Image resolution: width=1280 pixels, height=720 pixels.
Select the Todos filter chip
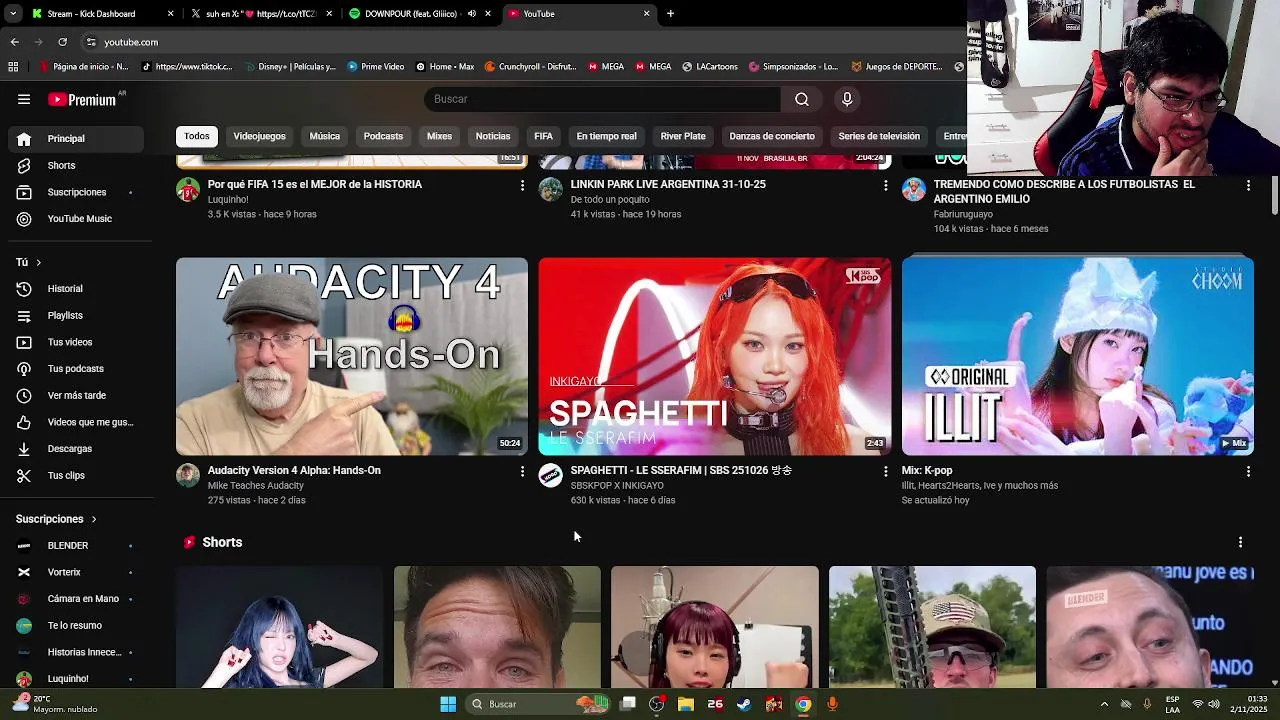[x=197, y=136]
